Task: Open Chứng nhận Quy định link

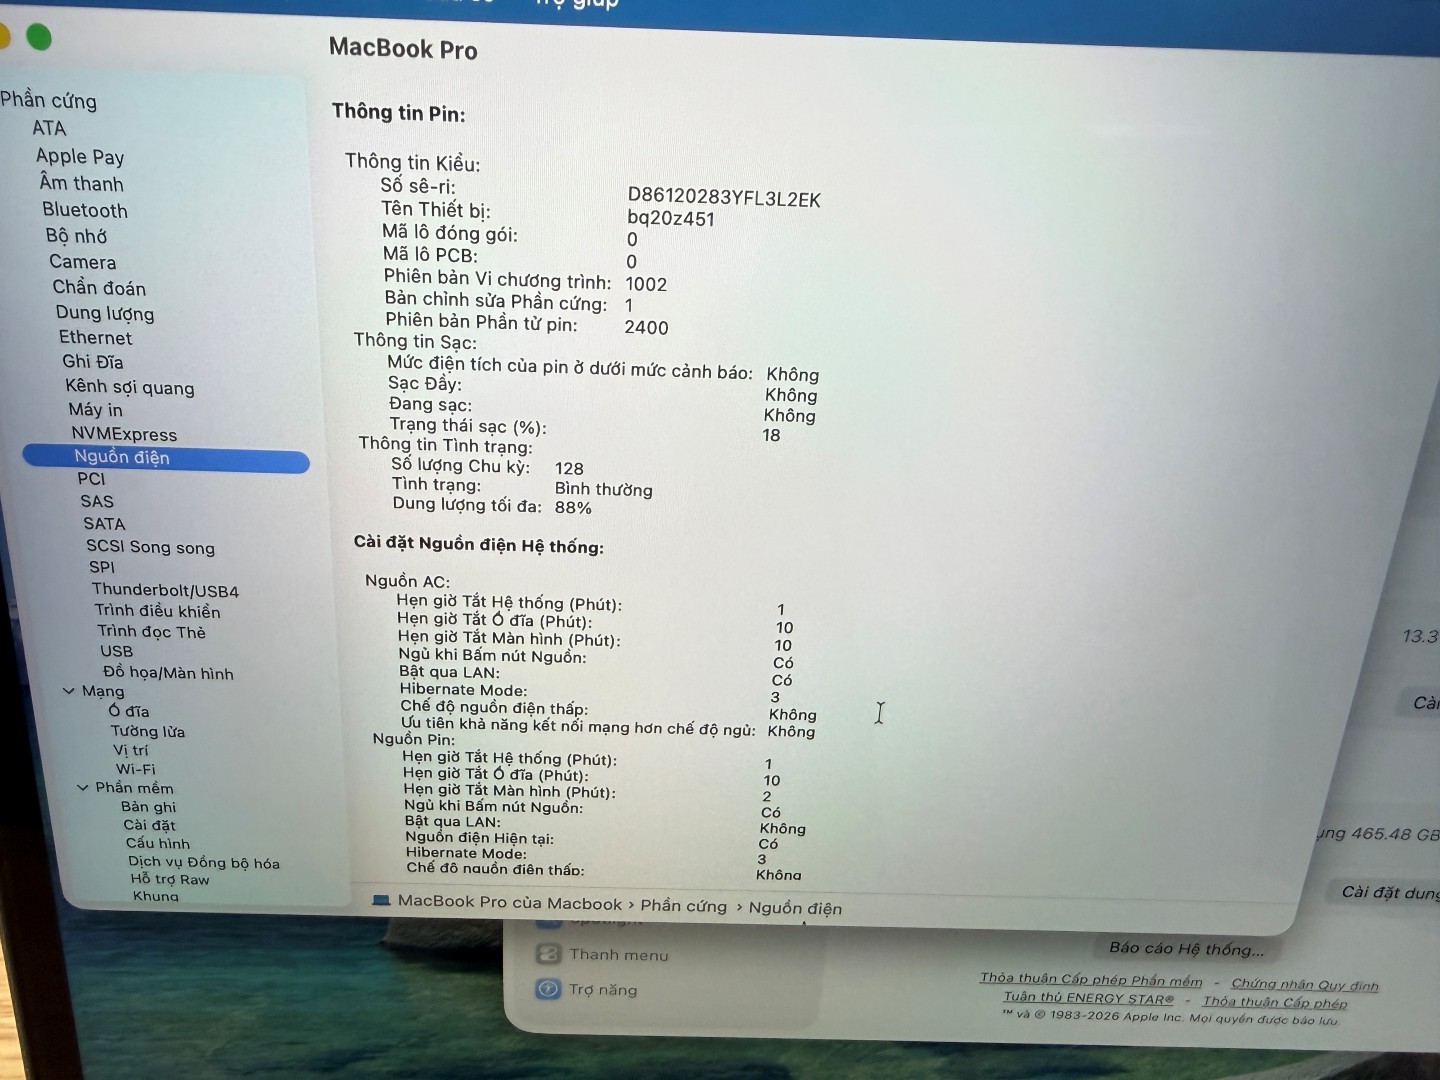Action: pos(1305,985)
